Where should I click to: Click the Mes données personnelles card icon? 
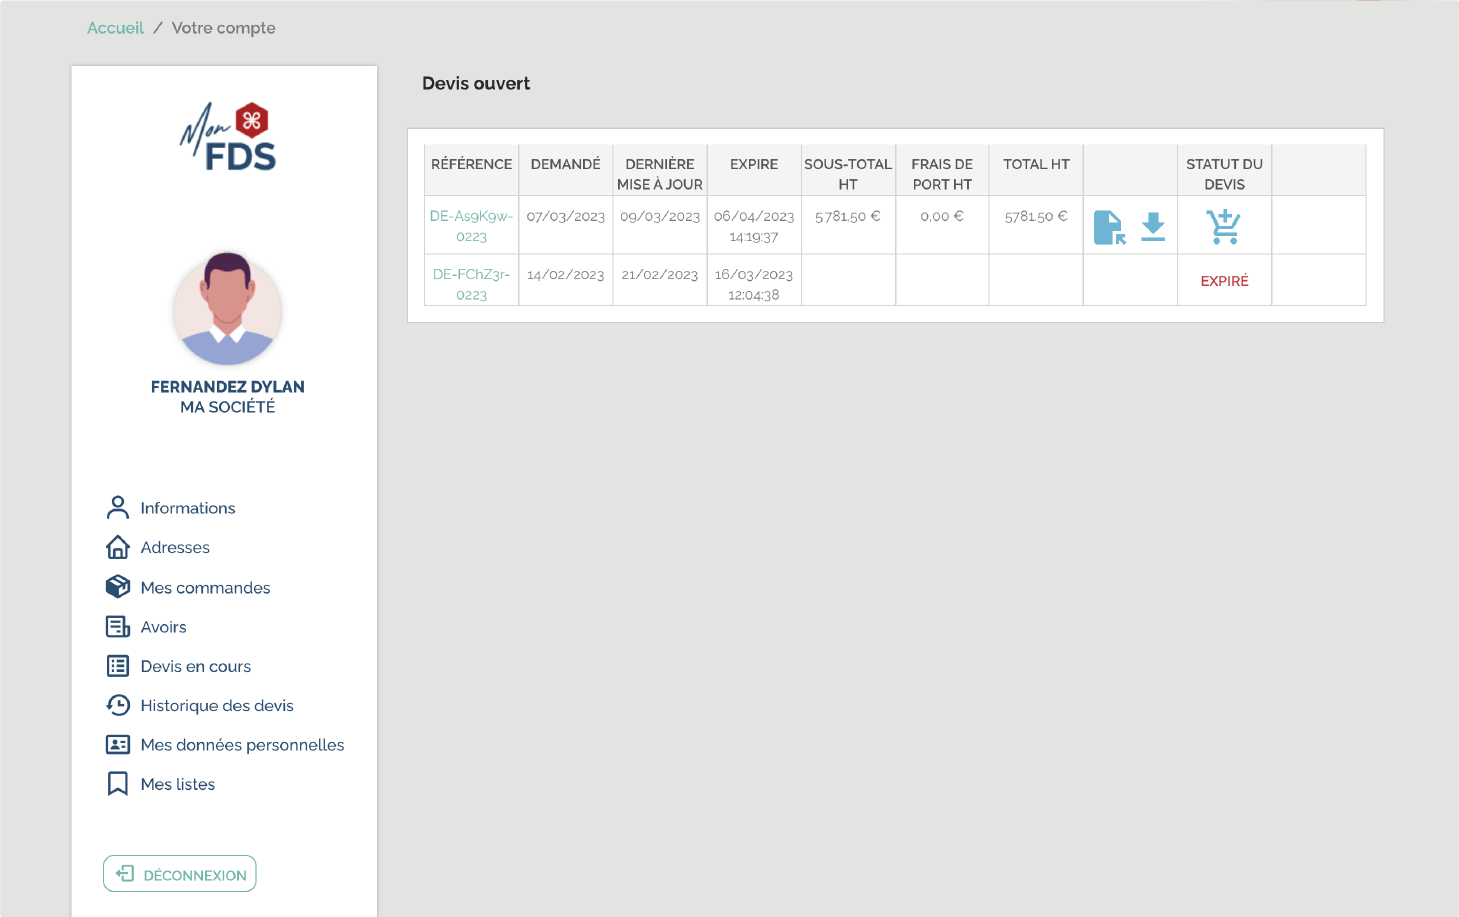coord(118,745)
